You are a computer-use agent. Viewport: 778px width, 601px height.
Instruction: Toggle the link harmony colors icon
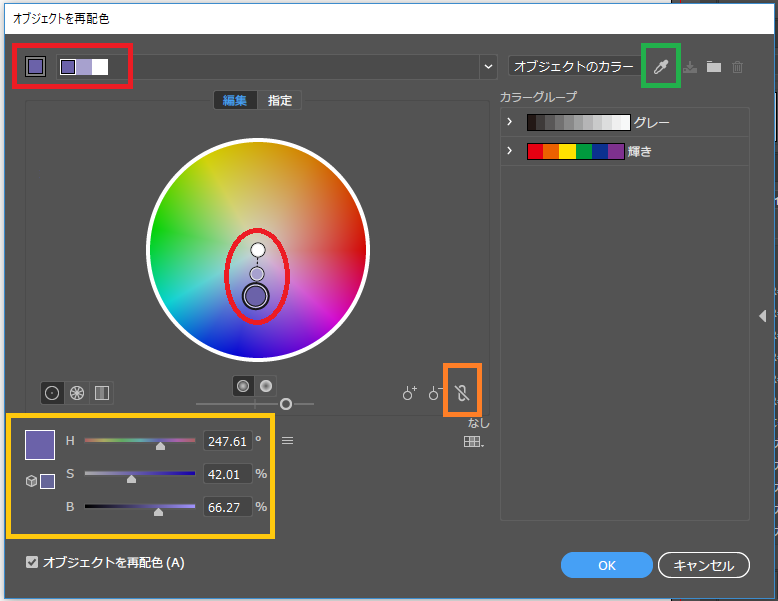tap(462, 393)
